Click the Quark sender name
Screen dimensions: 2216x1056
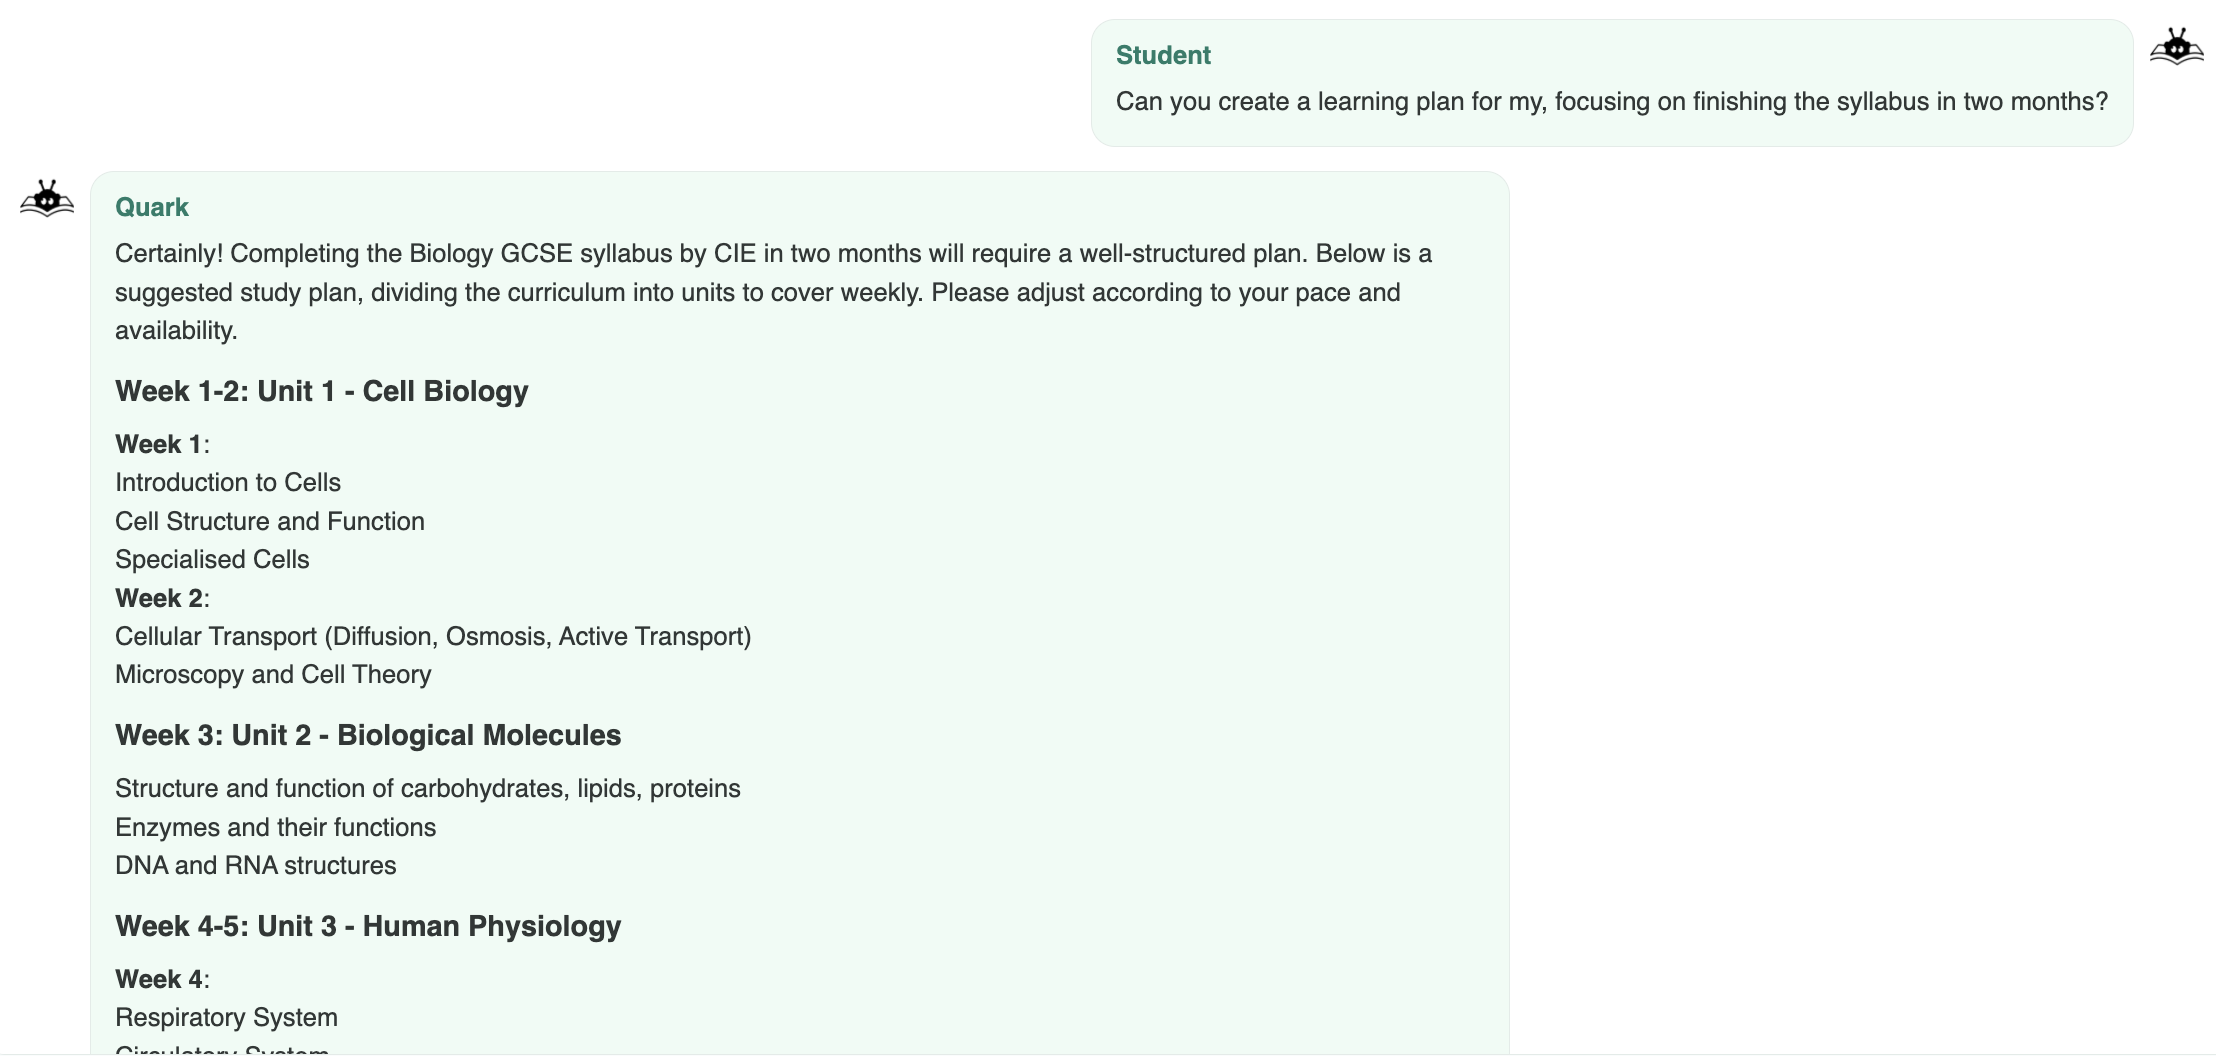(x=152, y=207)
